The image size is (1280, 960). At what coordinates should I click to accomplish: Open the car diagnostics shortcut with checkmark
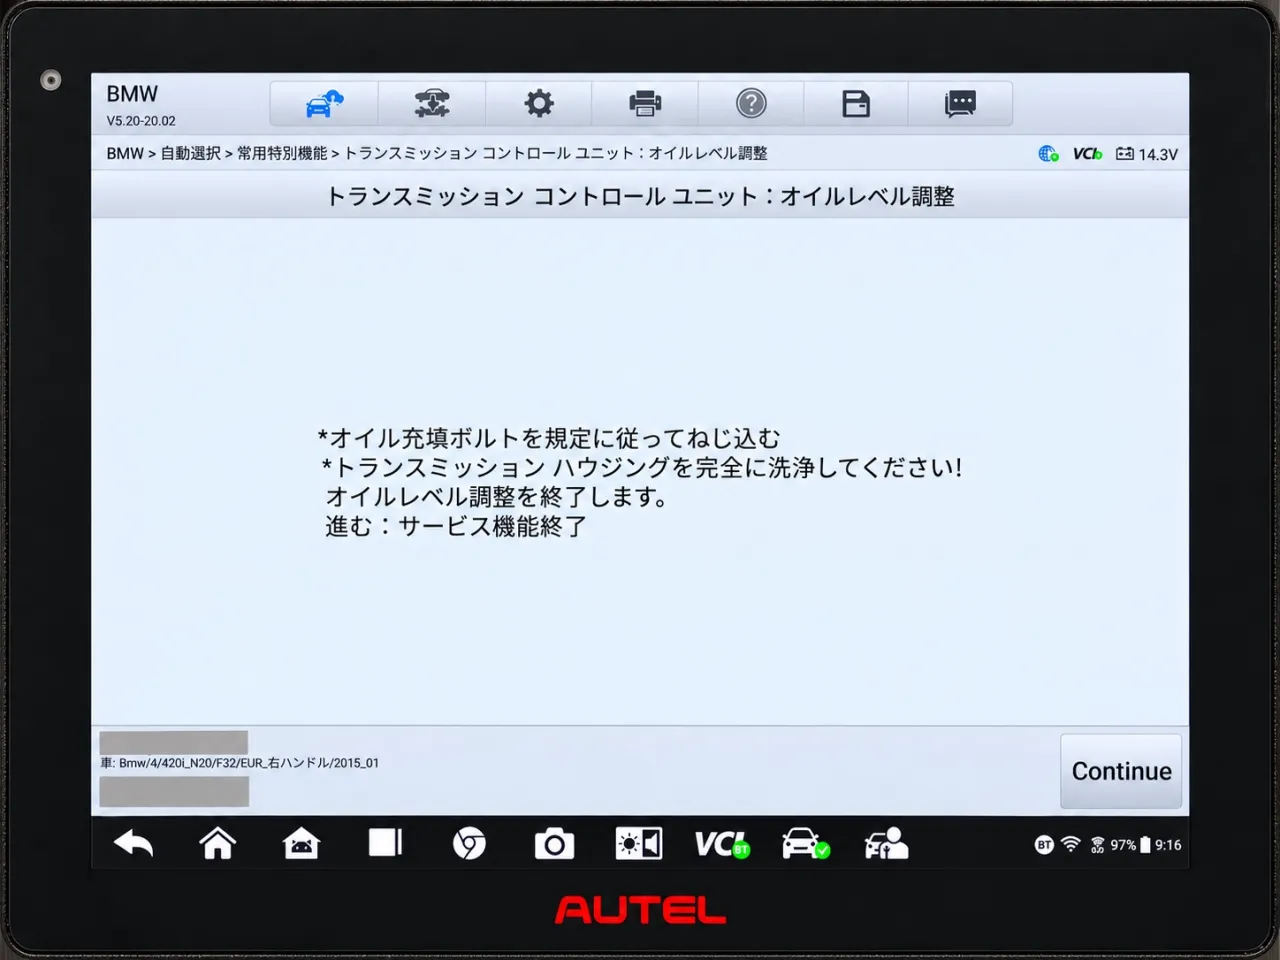point(805,844)
